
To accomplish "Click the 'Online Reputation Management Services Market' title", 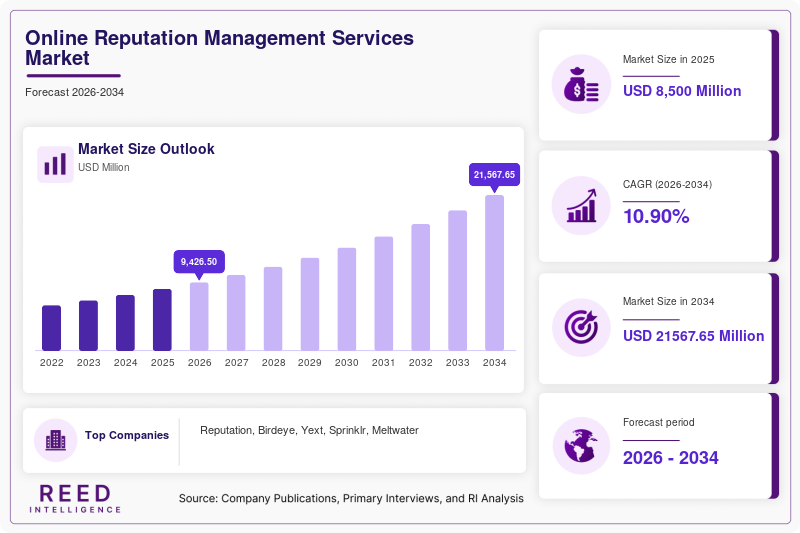I will tap(219, 48).
